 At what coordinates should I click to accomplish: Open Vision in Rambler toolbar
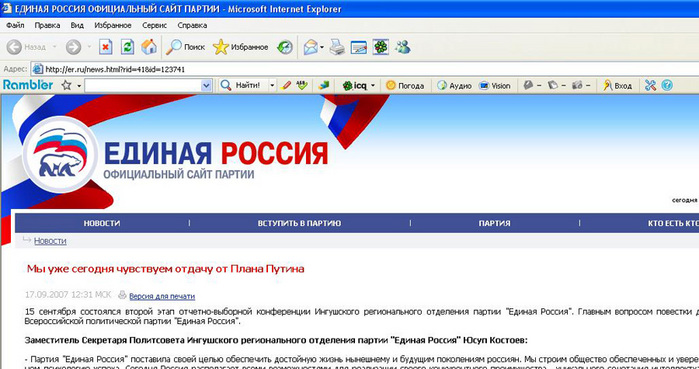(495, 86)
